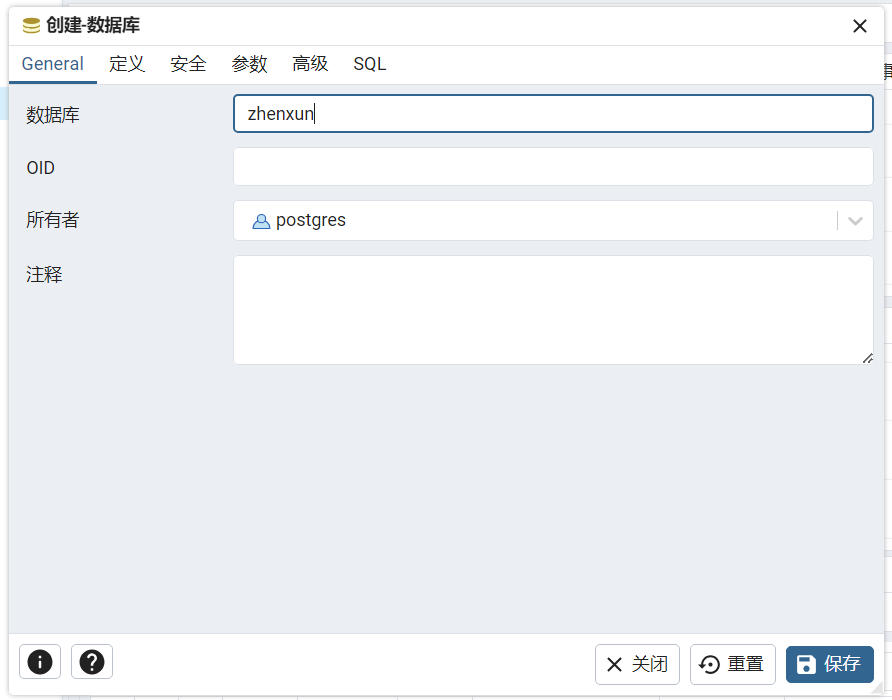Click the resize handle of 注释 text area
This screenshot has width=892, height=700.
tap(867, 358)
